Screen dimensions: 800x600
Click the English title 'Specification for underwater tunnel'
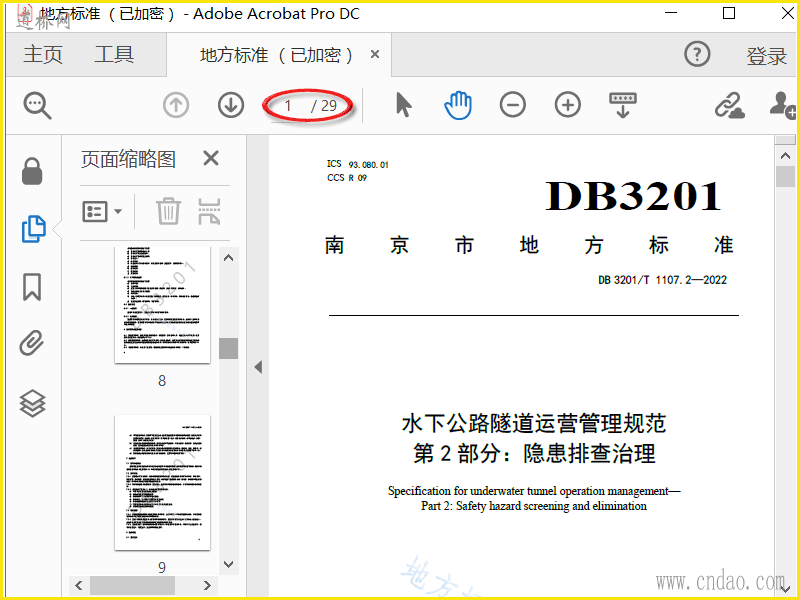click(x=534, y=491)
